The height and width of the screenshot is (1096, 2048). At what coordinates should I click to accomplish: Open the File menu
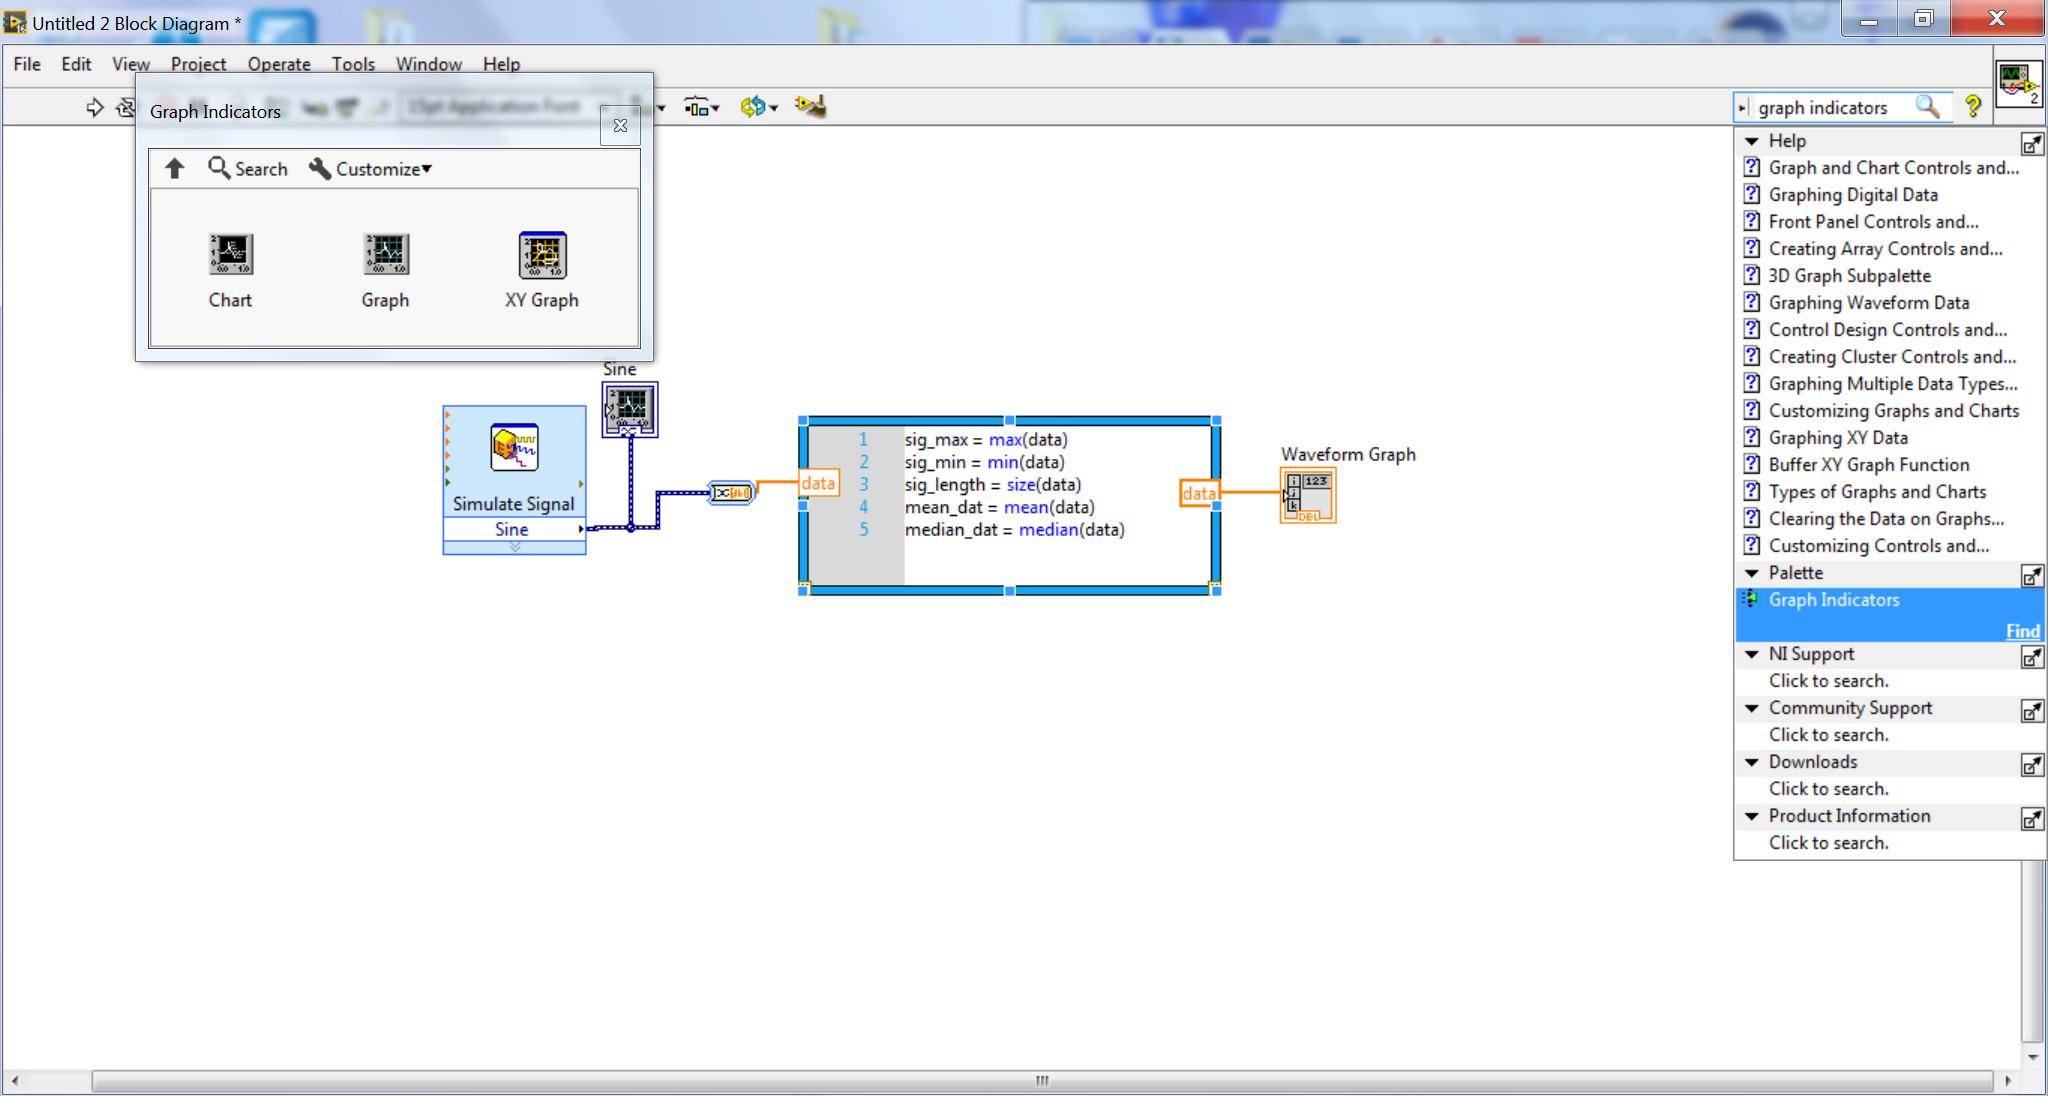[x=27, y=64]
